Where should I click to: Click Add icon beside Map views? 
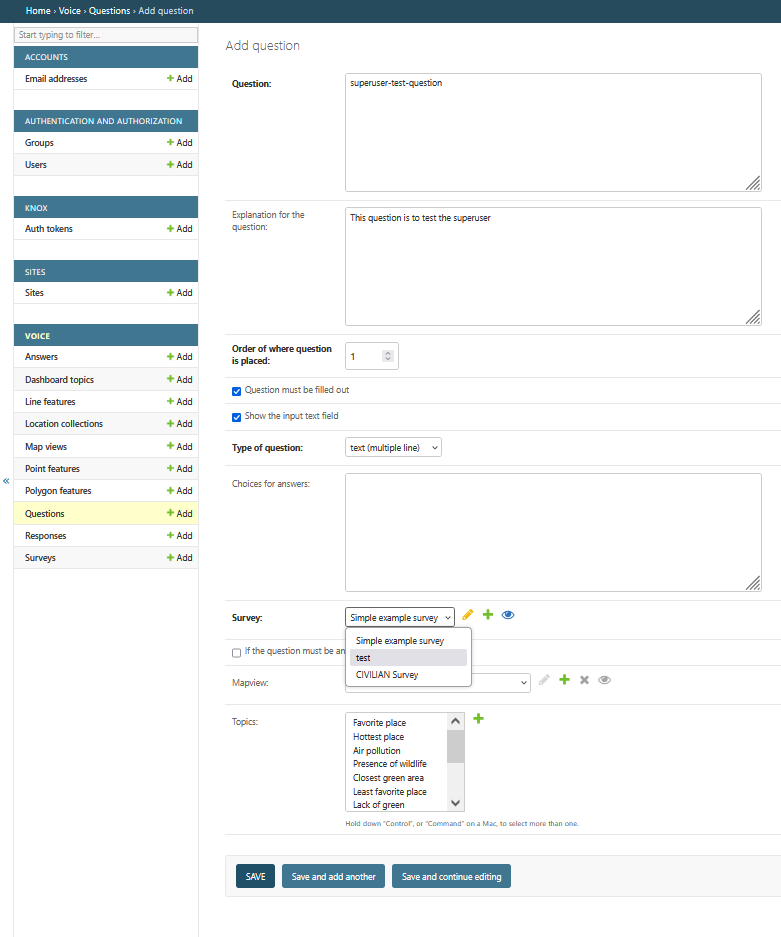point(180,447)
